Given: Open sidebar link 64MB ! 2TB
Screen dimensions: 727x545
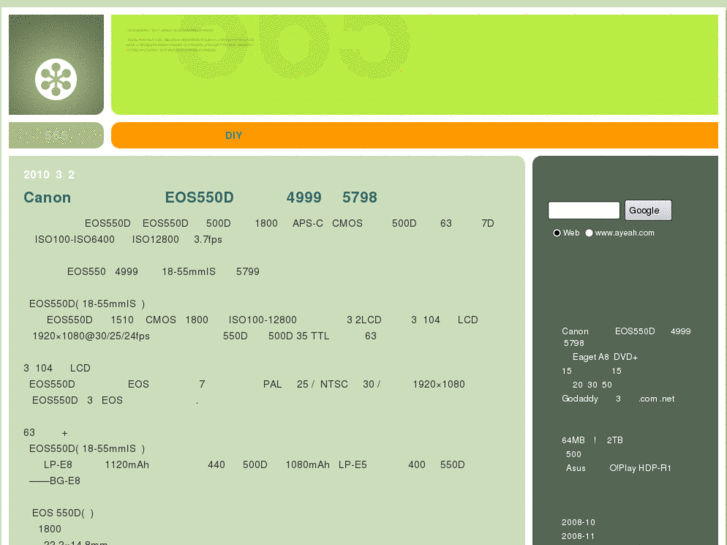Looking at the screenshot, I should tap(592, 440).
